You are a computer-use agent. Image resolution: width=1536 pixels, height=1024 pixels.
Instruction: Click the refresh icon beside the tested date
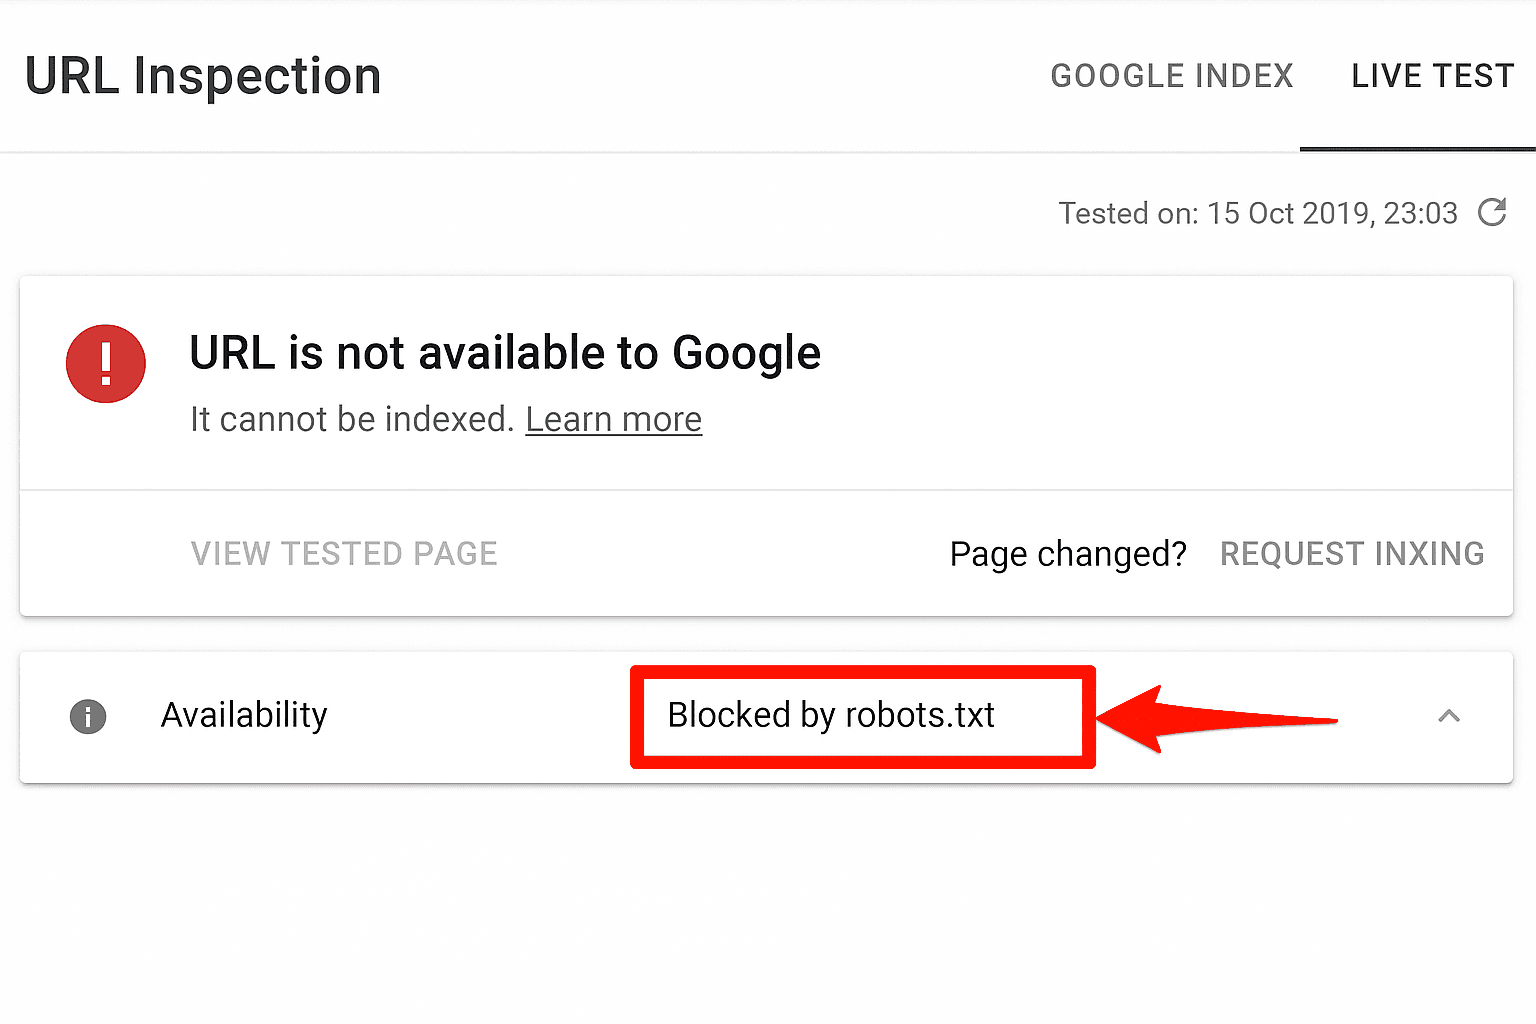pyautogui.click(x=1492, y=212)
